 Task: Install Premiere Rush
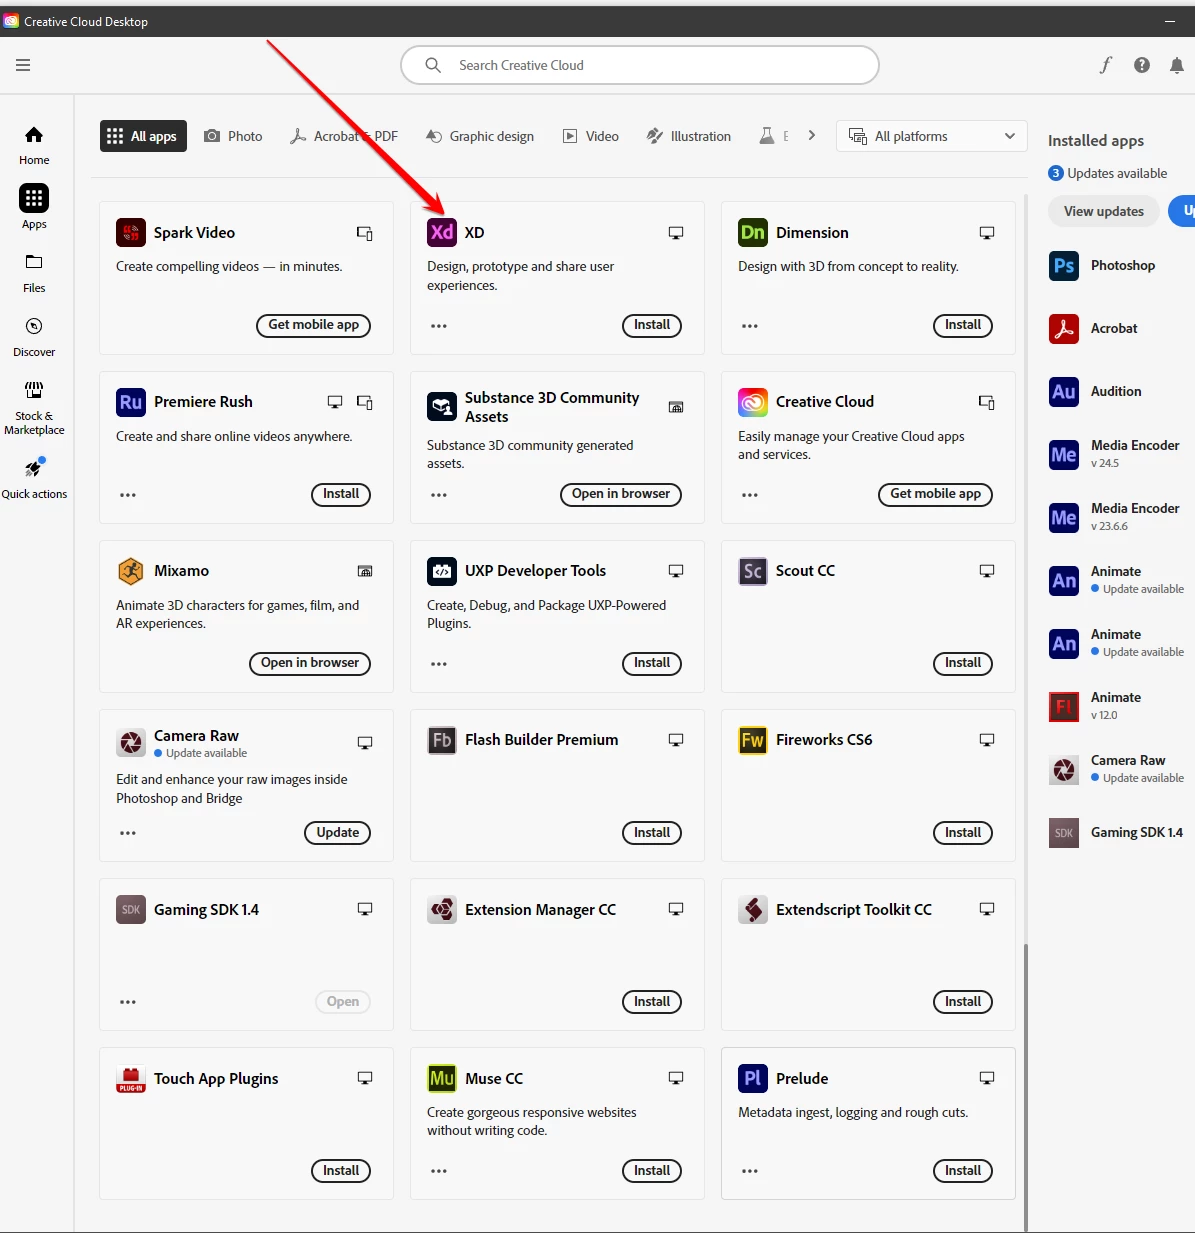(x=341, y=494)
